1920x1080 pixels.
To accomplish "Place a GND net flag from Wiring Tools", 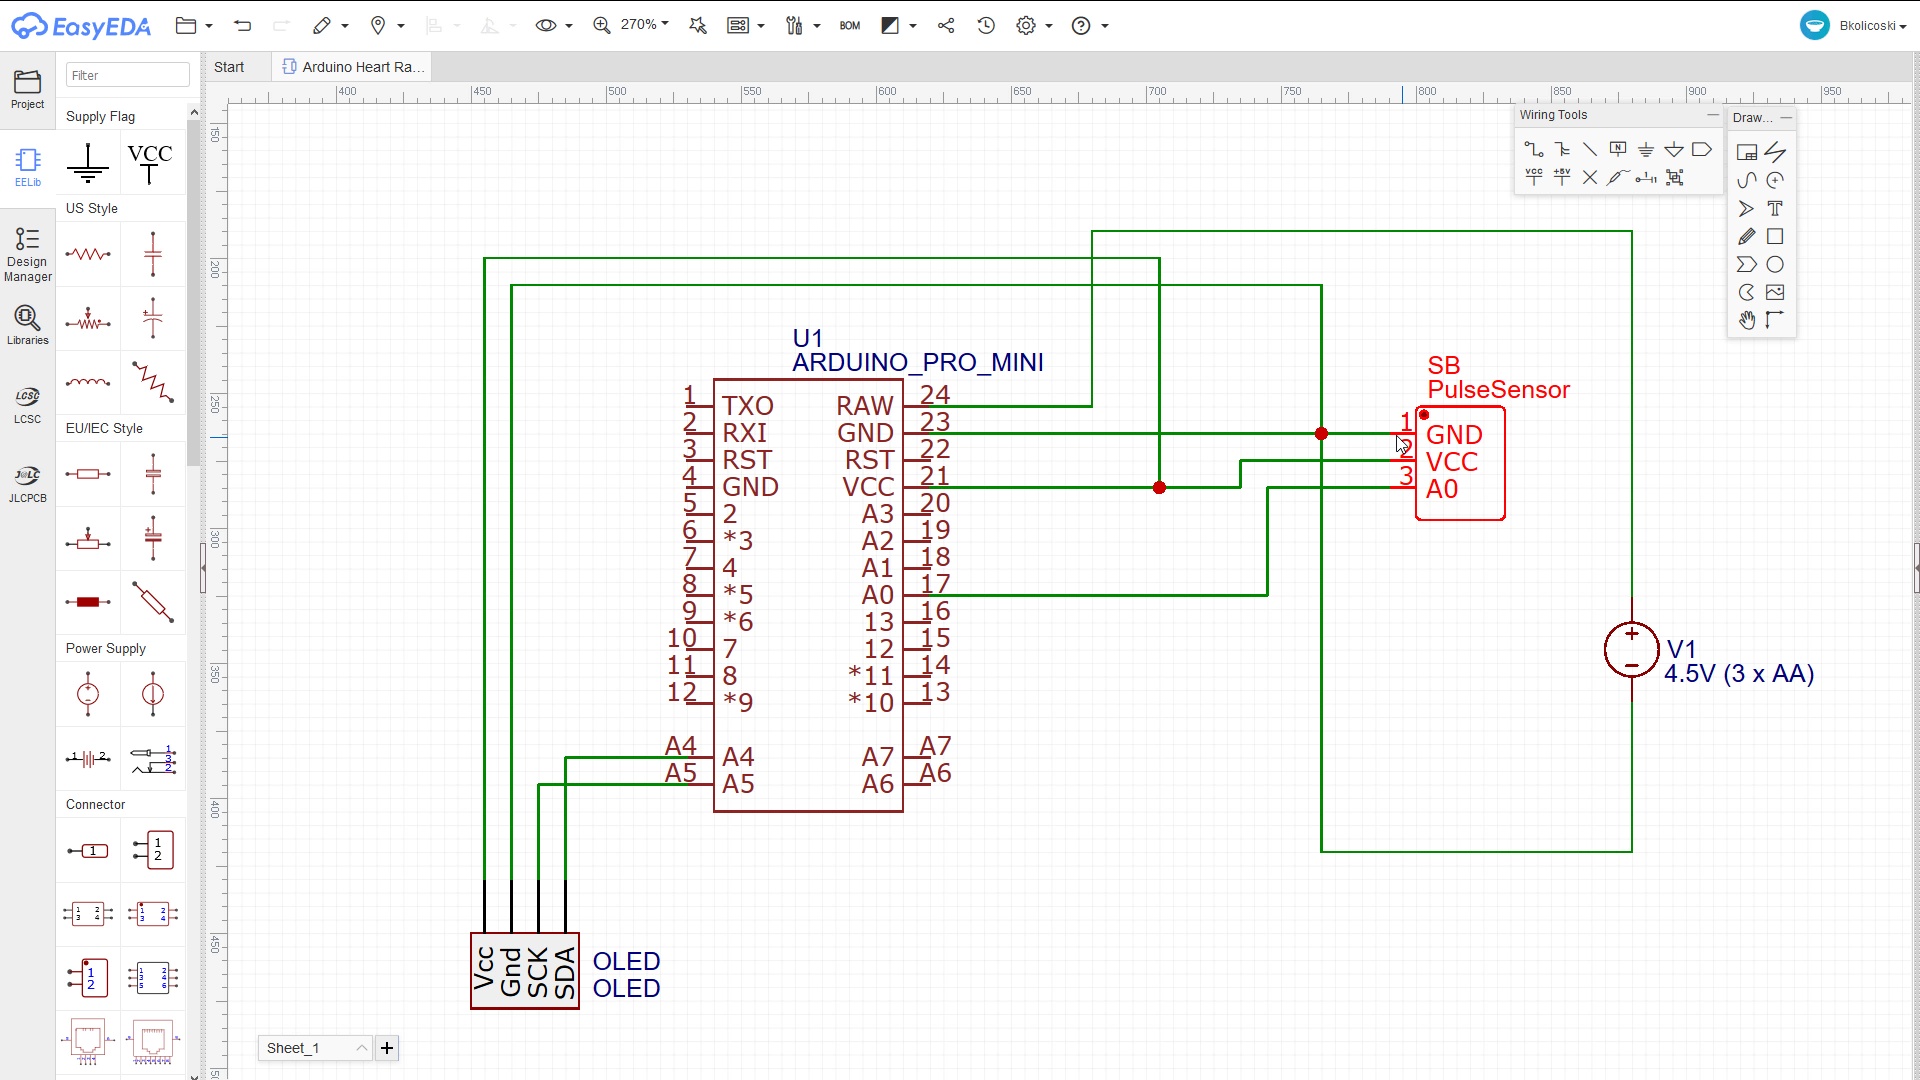I will click(x=1646, y=150).
